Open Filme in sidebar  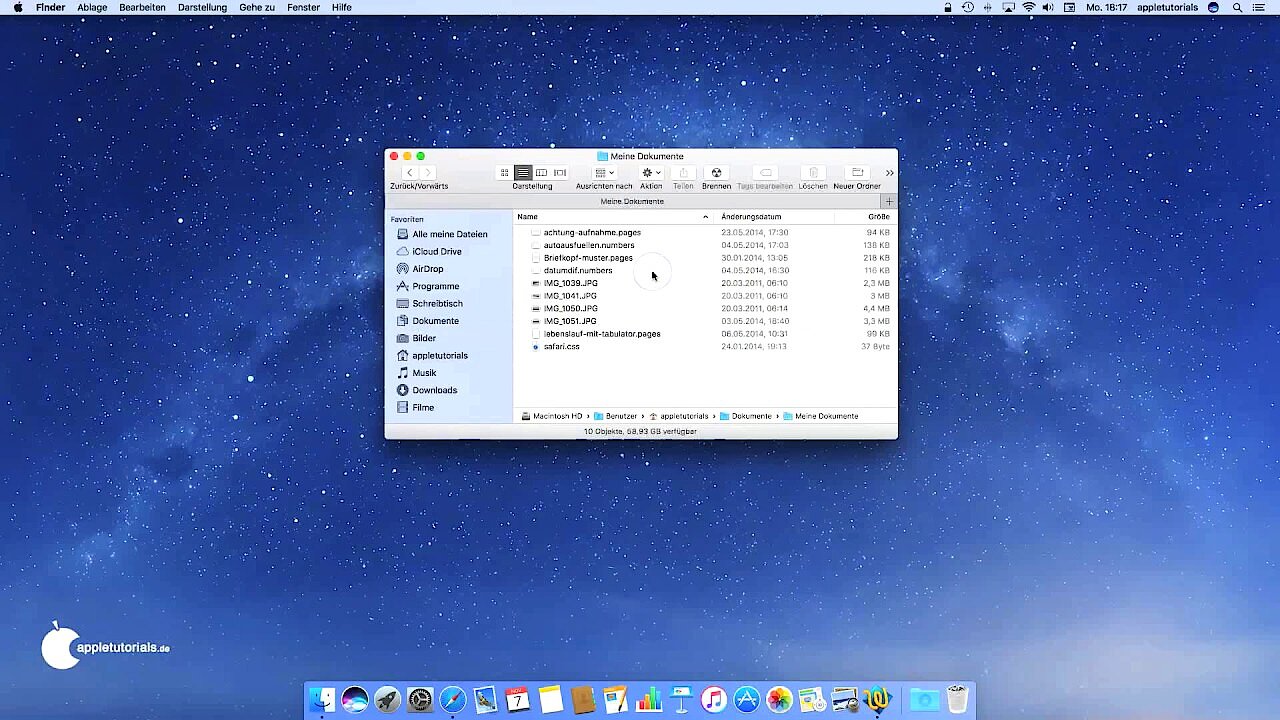click(x=416, y=408)
